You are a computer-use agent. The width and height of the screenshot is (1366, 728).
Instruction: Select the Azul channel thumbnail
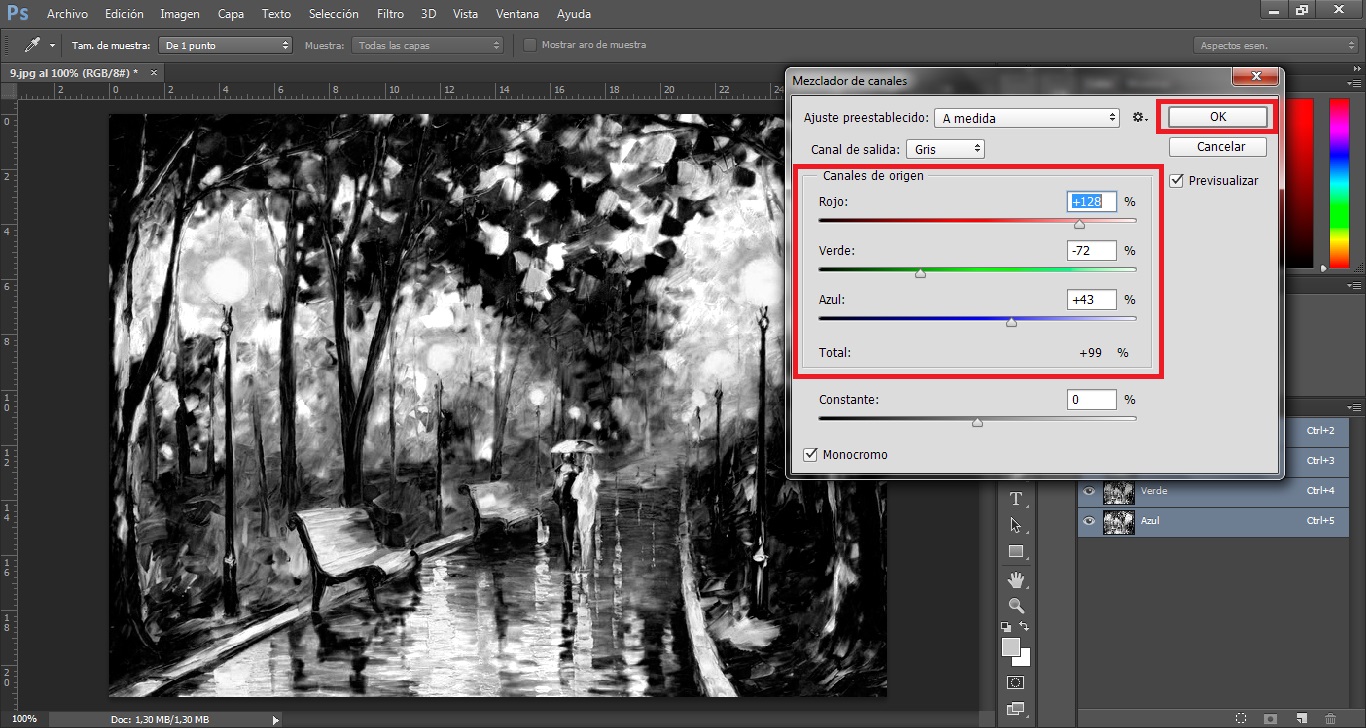tap(1118, 521)
